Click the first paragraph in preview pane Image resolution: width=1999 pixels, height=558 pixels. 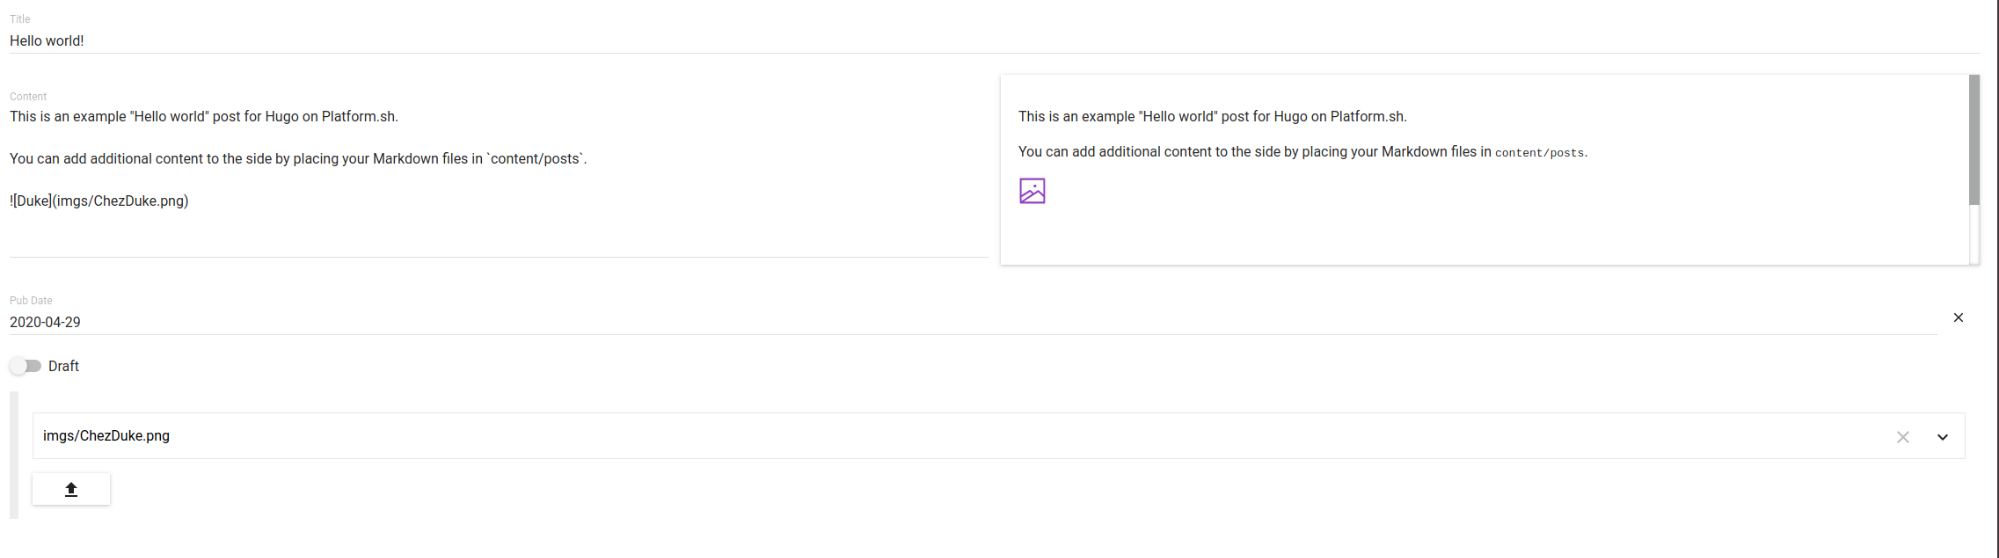click(x=1212, y=117)
